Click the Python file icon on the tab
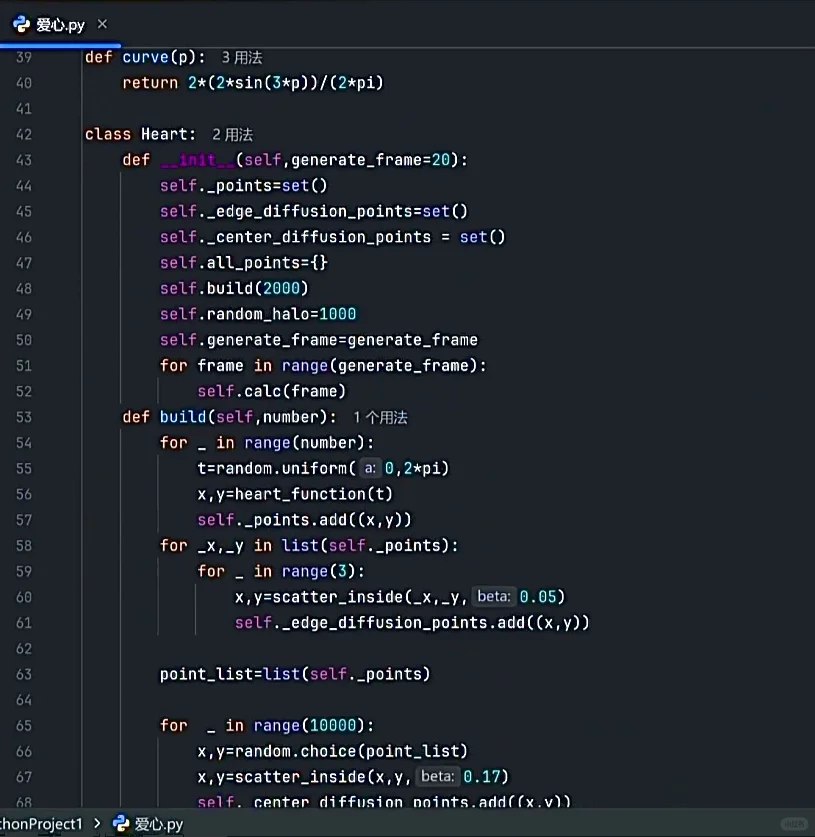The image size is (815, 837). point(21,24)
